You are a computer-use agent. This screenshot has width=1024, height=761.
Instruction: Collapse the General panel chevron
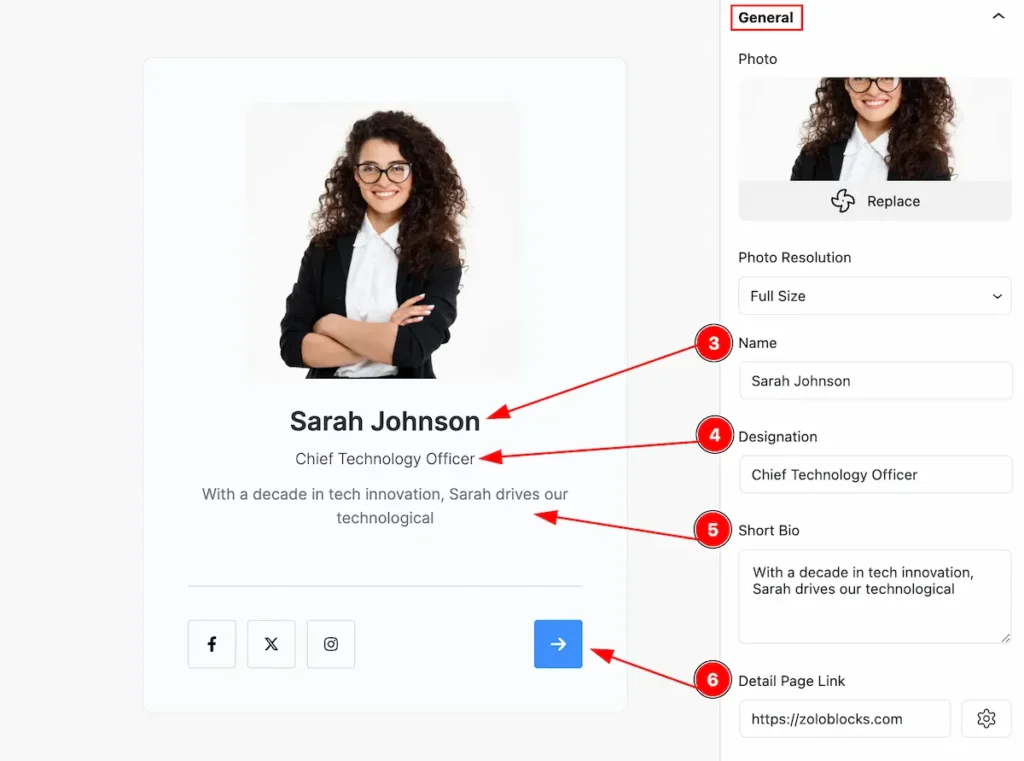(998, 16)
